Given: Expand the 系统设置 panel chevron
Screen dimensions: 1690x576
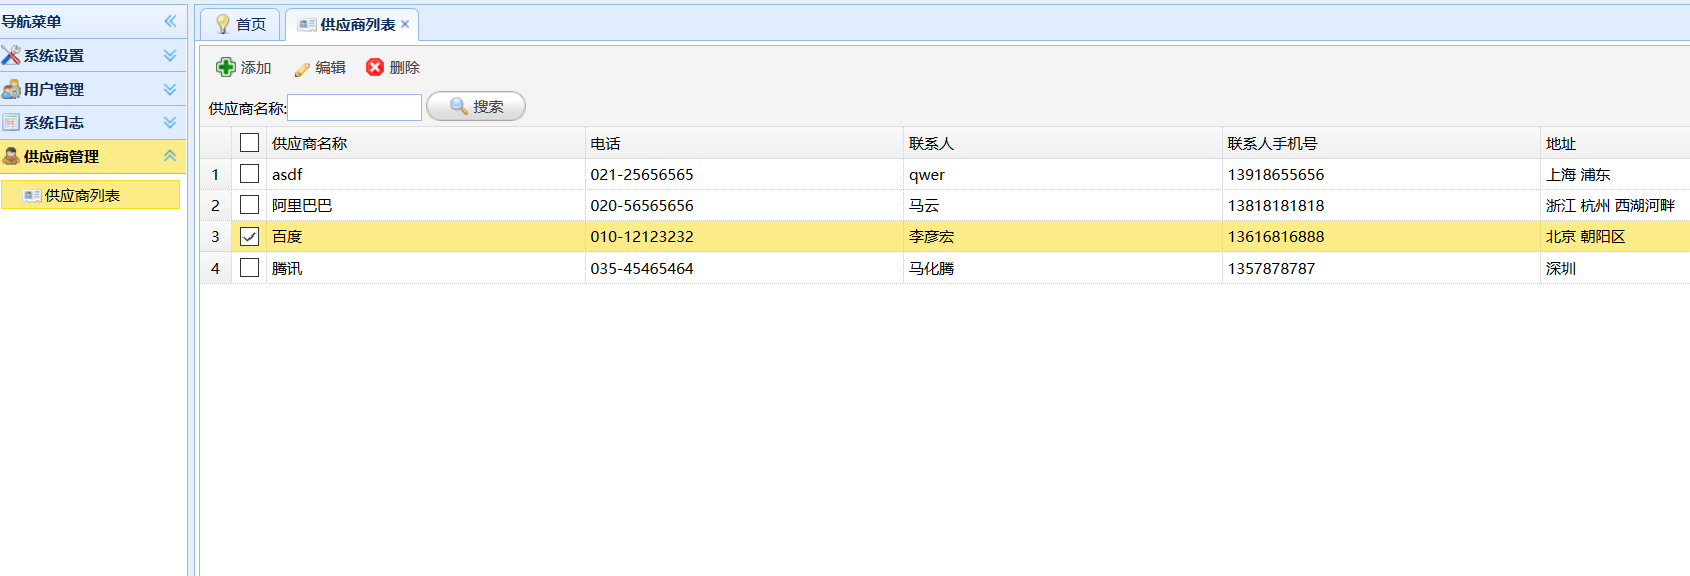Looking at the screenshot, I should (170, 55).
